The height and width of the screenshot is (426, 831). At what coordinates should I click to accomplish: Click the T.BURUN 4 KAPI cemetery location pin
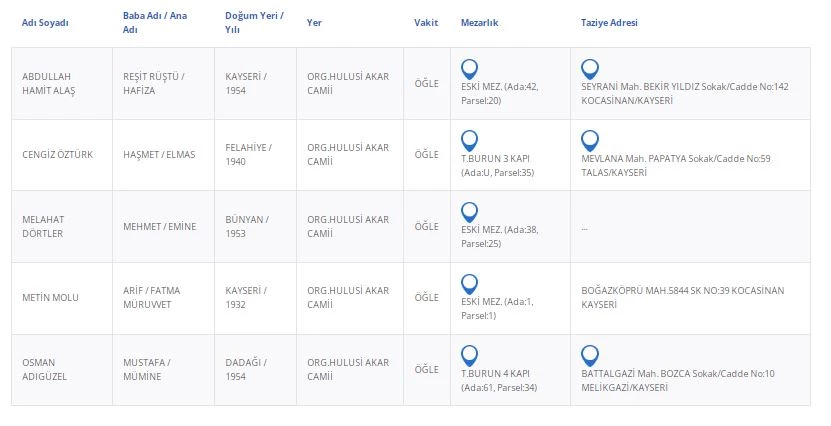click(x=469, y=355)
